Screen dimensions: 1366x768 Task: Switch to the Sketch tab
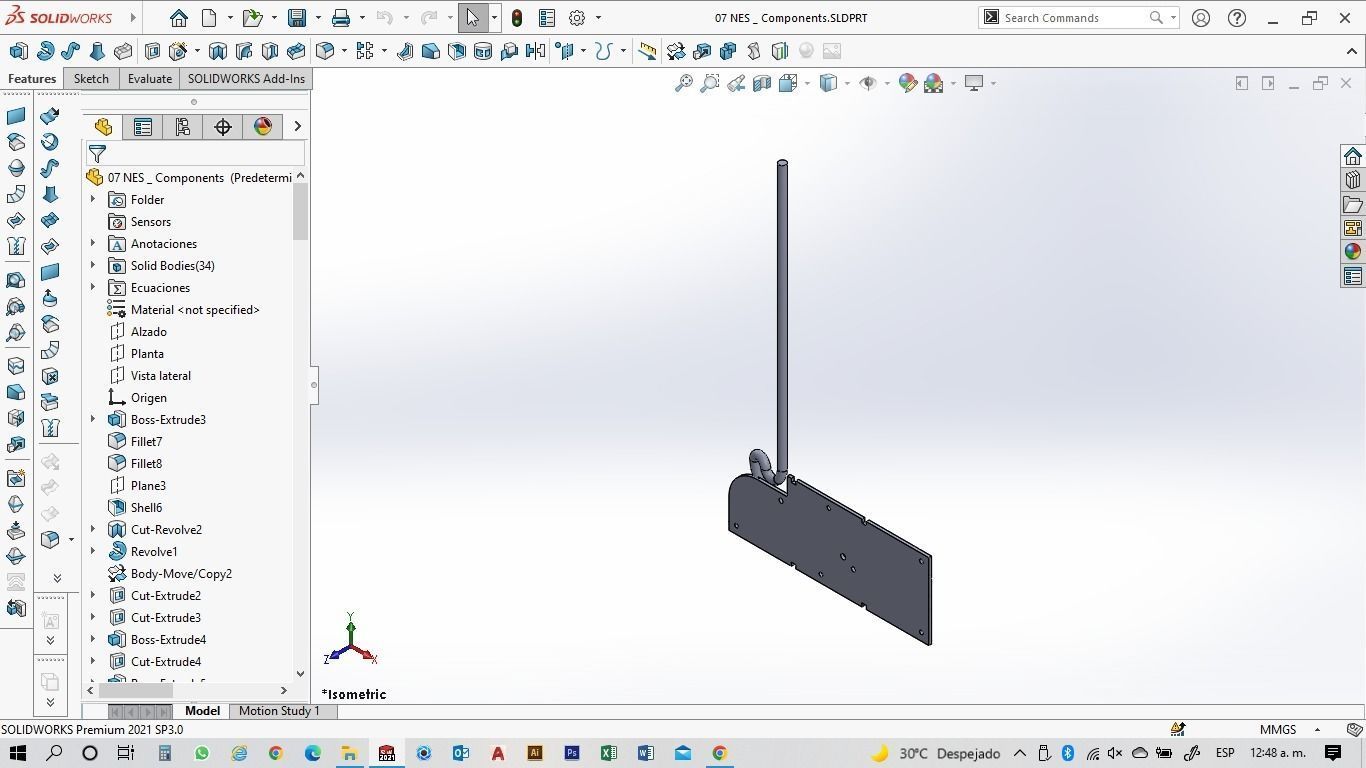coord(91,79)
